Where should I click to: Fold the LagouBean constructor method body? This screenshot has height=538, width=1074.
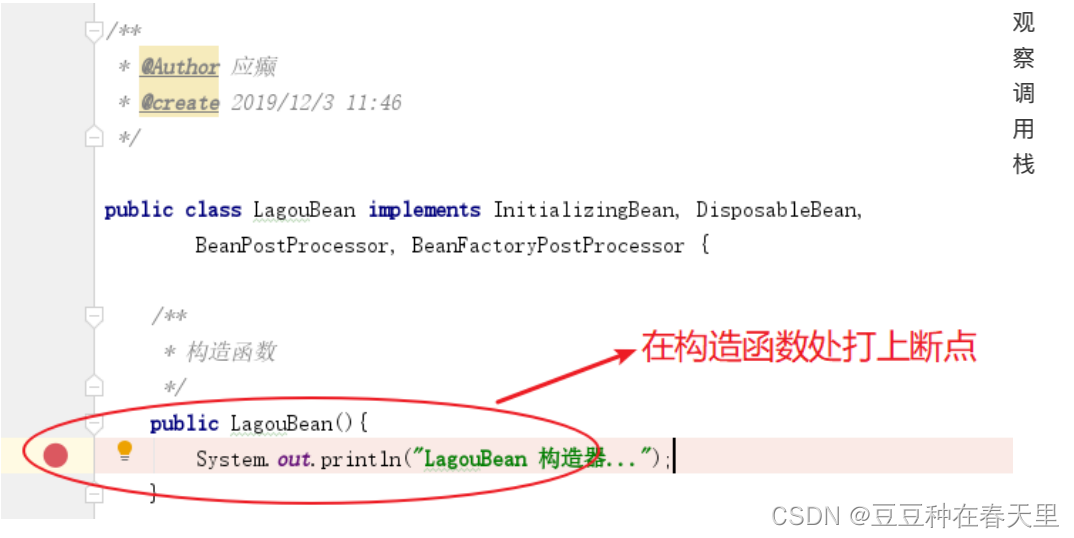pos(94,424)
